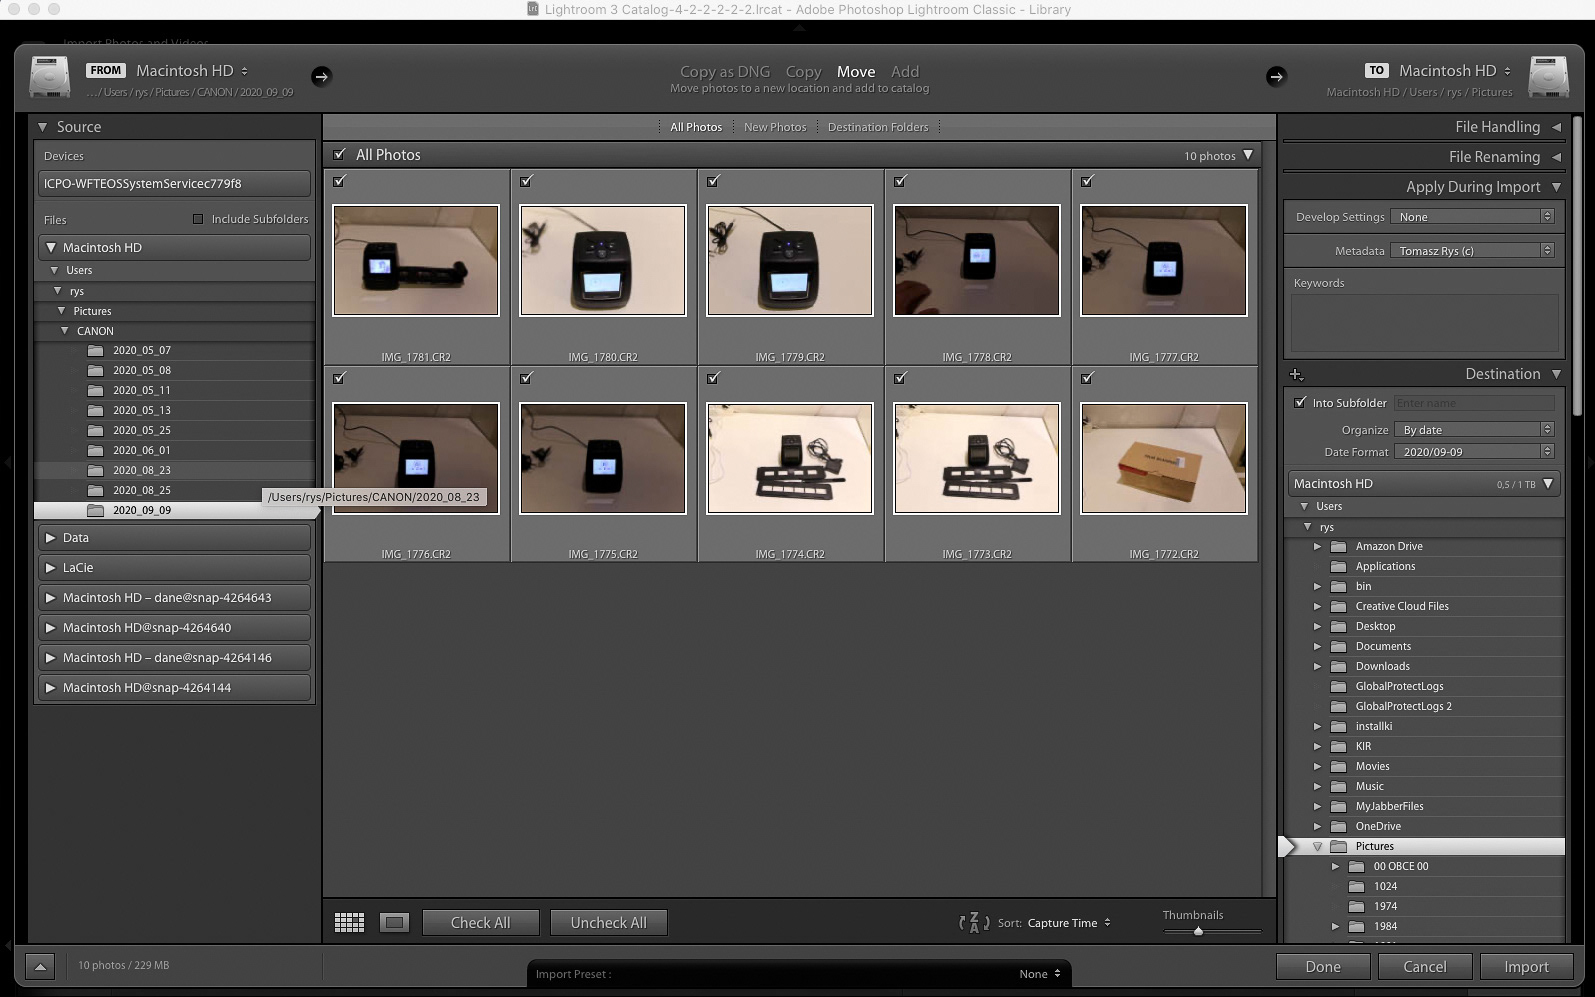Screen dimensions: 1595x997
Task: Toggle Into Subfolder checkbox
Action: [x=1300, y=402]
